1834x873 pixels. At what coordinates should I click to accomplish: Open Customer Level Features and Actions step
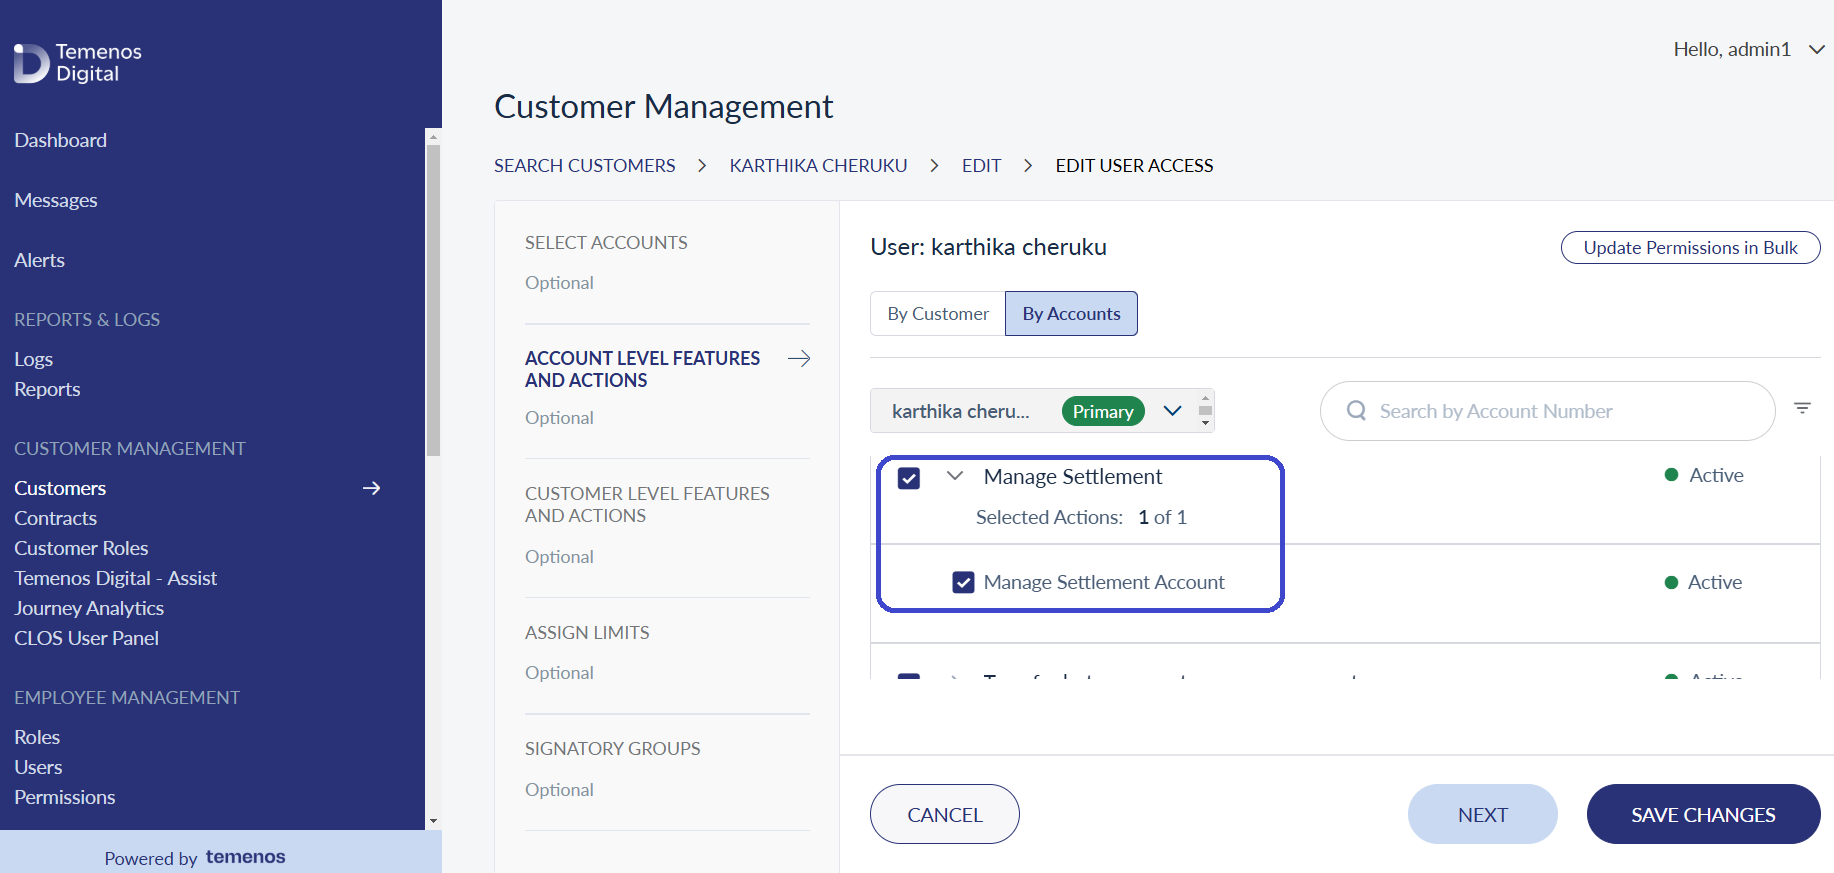point(647,504)
